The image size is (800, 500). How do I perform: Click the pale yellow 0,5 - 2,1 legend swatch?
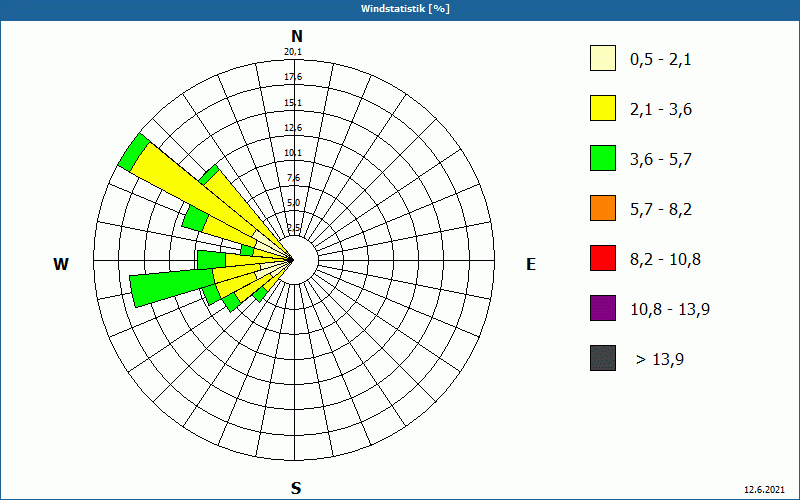[603, 58]
